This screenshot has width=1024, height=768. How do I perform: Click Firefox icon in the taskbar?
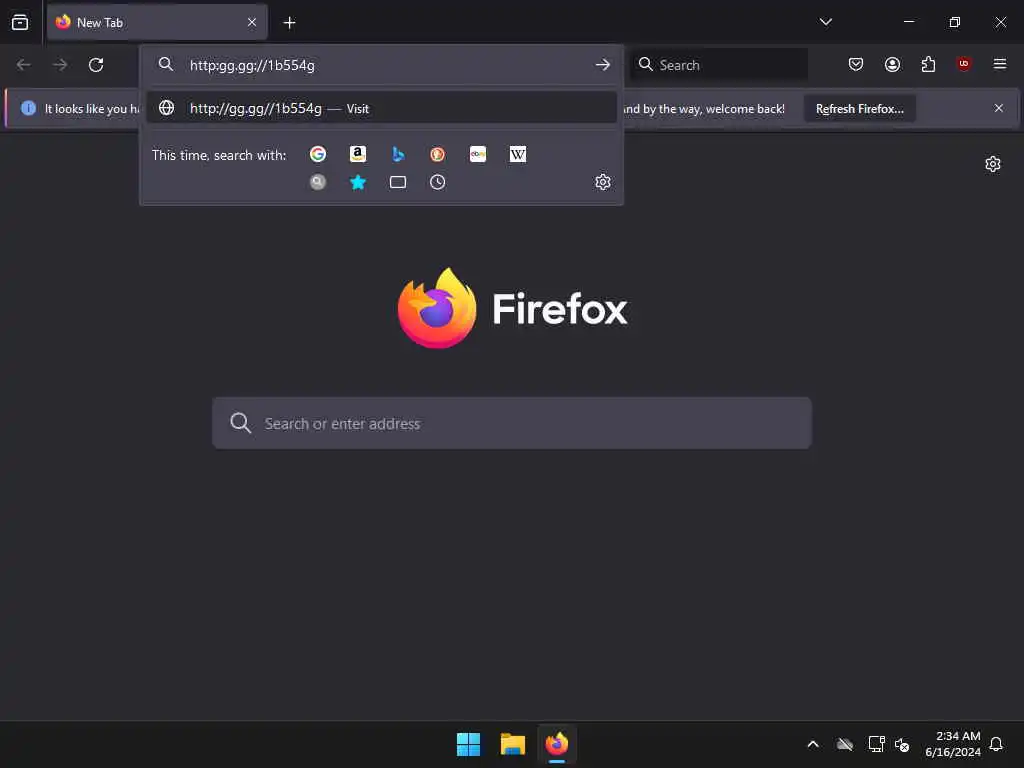click(x=556, y=744)
